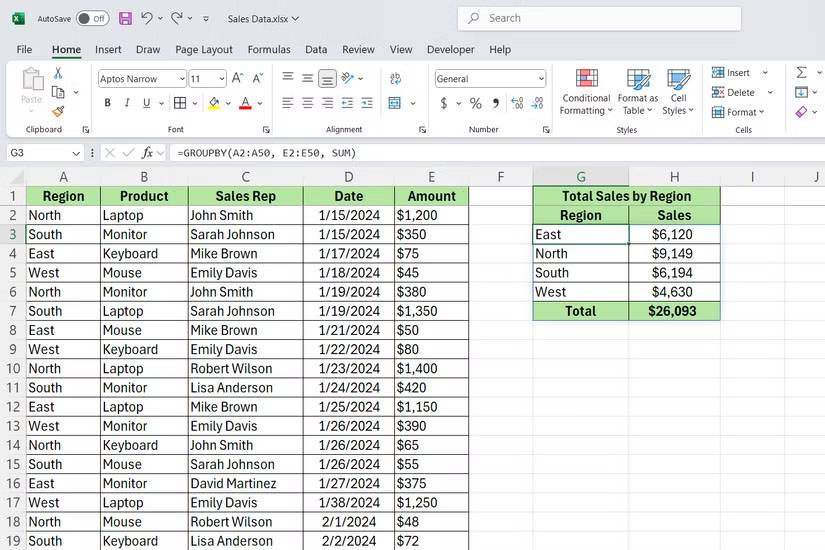Increase indent in Alignment group
The image size is (825, 550).
367,103
